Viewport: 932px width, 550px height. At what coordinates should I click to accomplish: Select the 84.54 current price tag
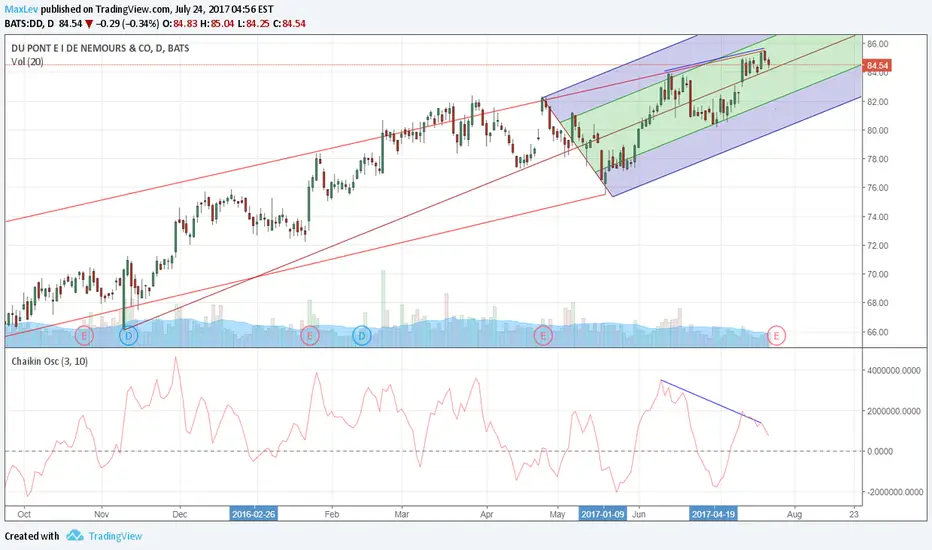877,65
